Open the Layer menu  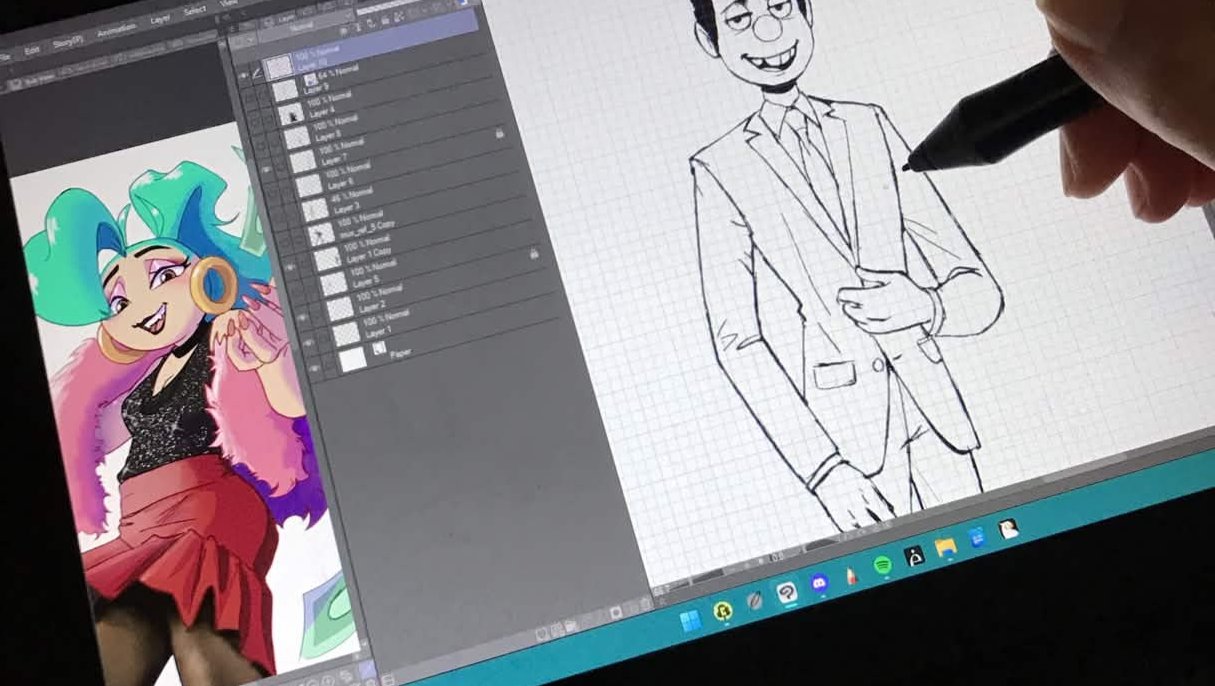tap(160, 19)
